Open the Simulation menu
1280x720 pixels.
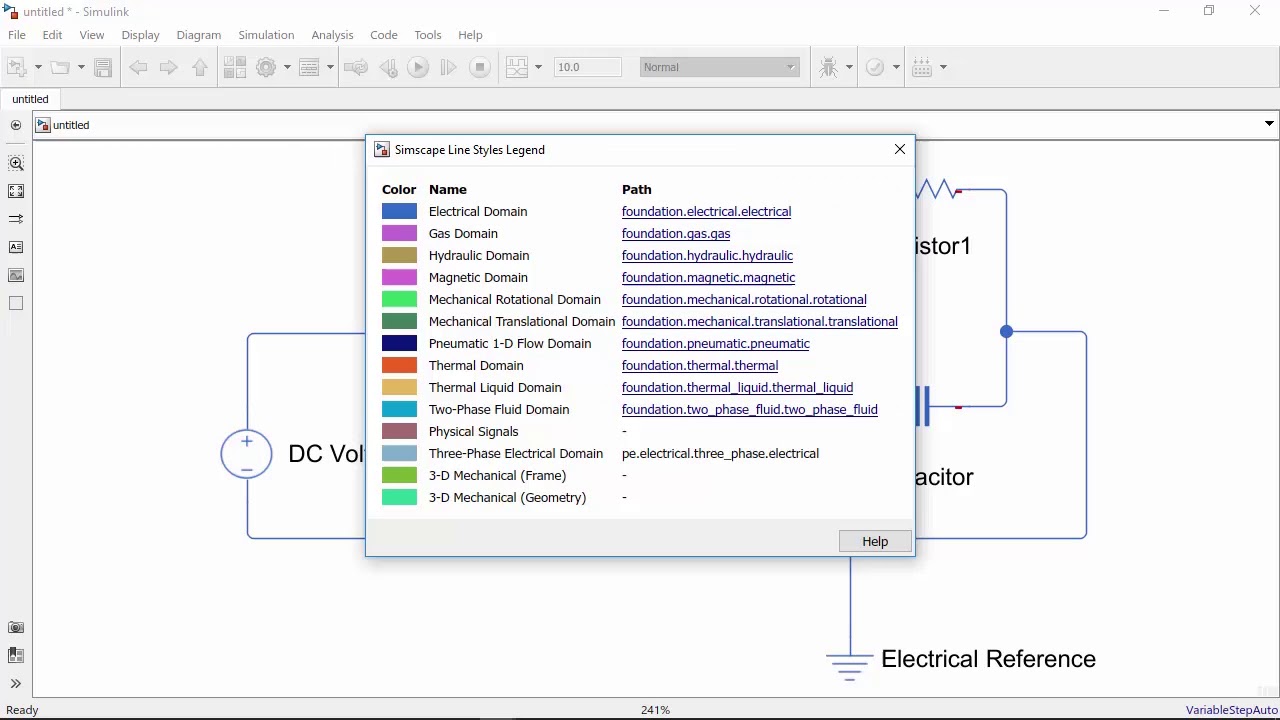pyautogui.click(x=266, y=35)
